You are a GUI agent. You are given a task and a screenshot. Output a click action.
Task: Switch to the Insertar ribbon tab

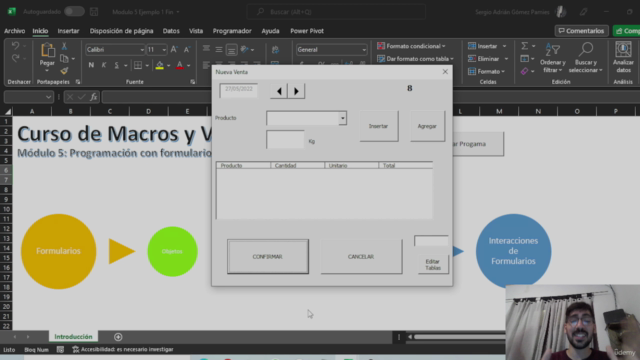68,31
